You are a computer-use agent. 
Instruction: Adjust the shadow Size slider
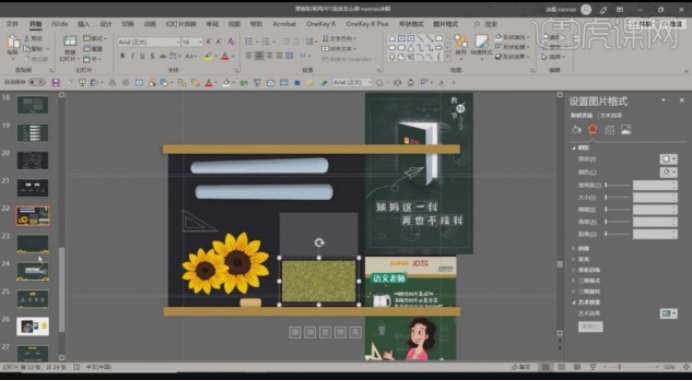coord(618,197)
